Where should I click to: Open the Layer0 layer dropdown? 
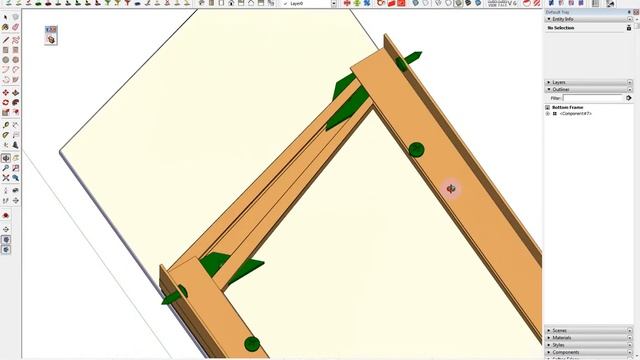(x=333, y=3)
